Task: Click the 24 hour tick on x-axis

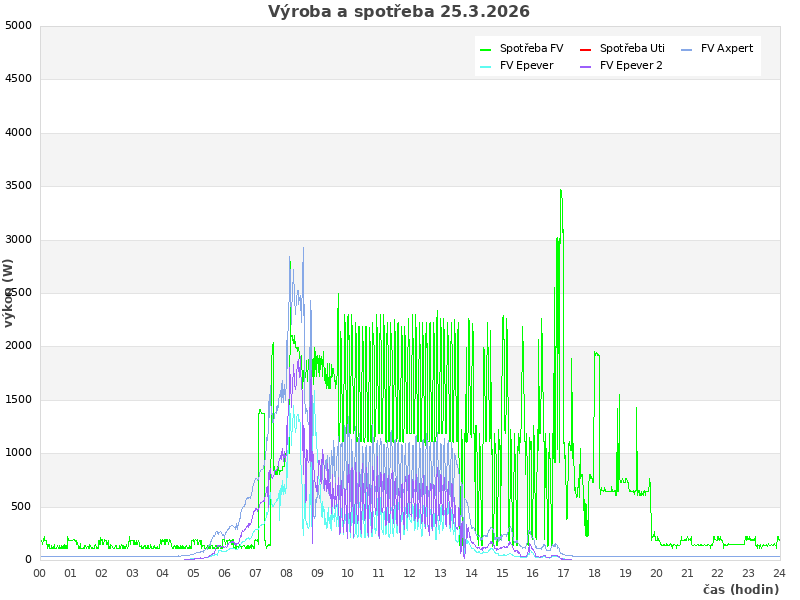Action: point(779,574)
